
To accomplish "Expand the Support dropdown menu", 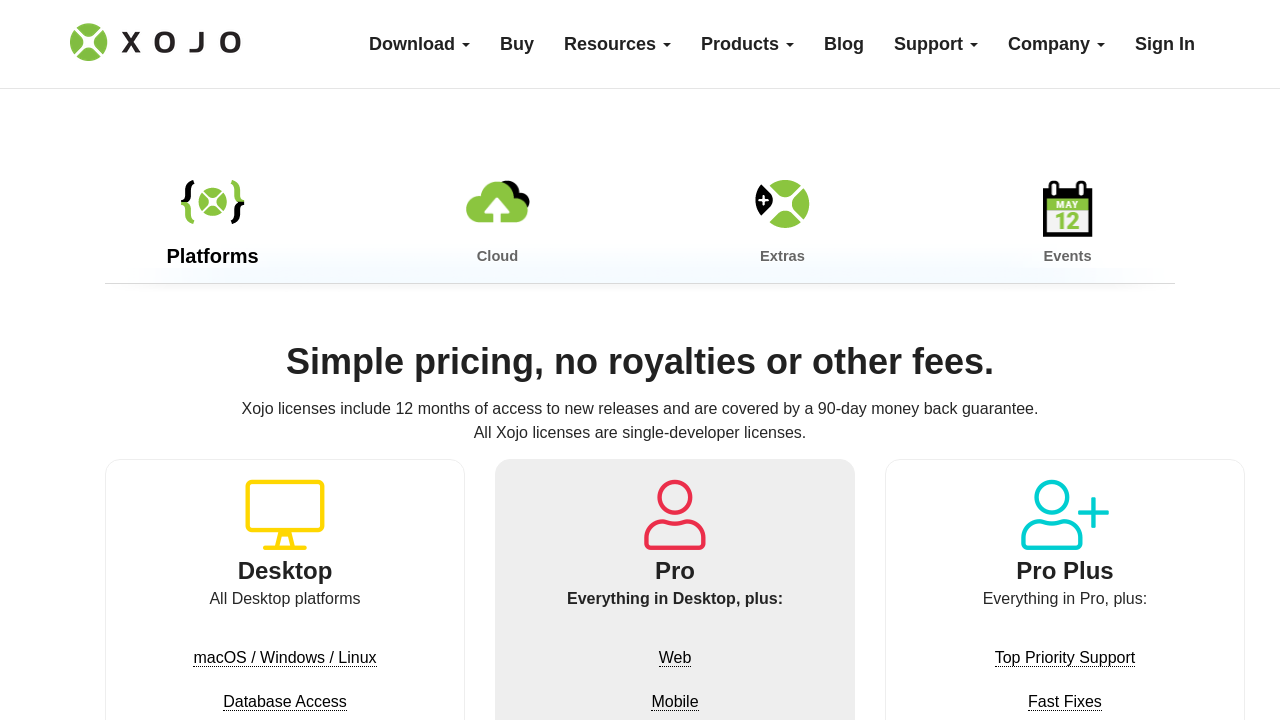I will 935,44.
